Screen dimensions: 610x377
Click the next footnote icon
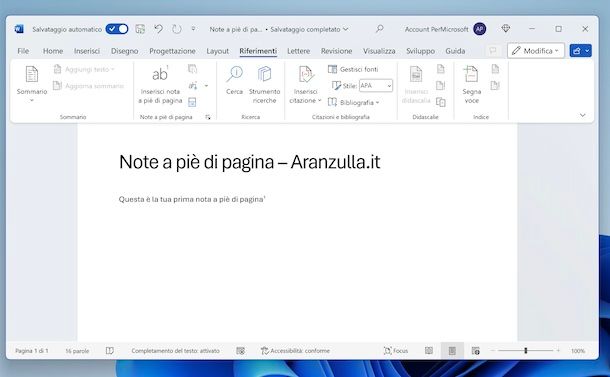(x=193, y=86)
